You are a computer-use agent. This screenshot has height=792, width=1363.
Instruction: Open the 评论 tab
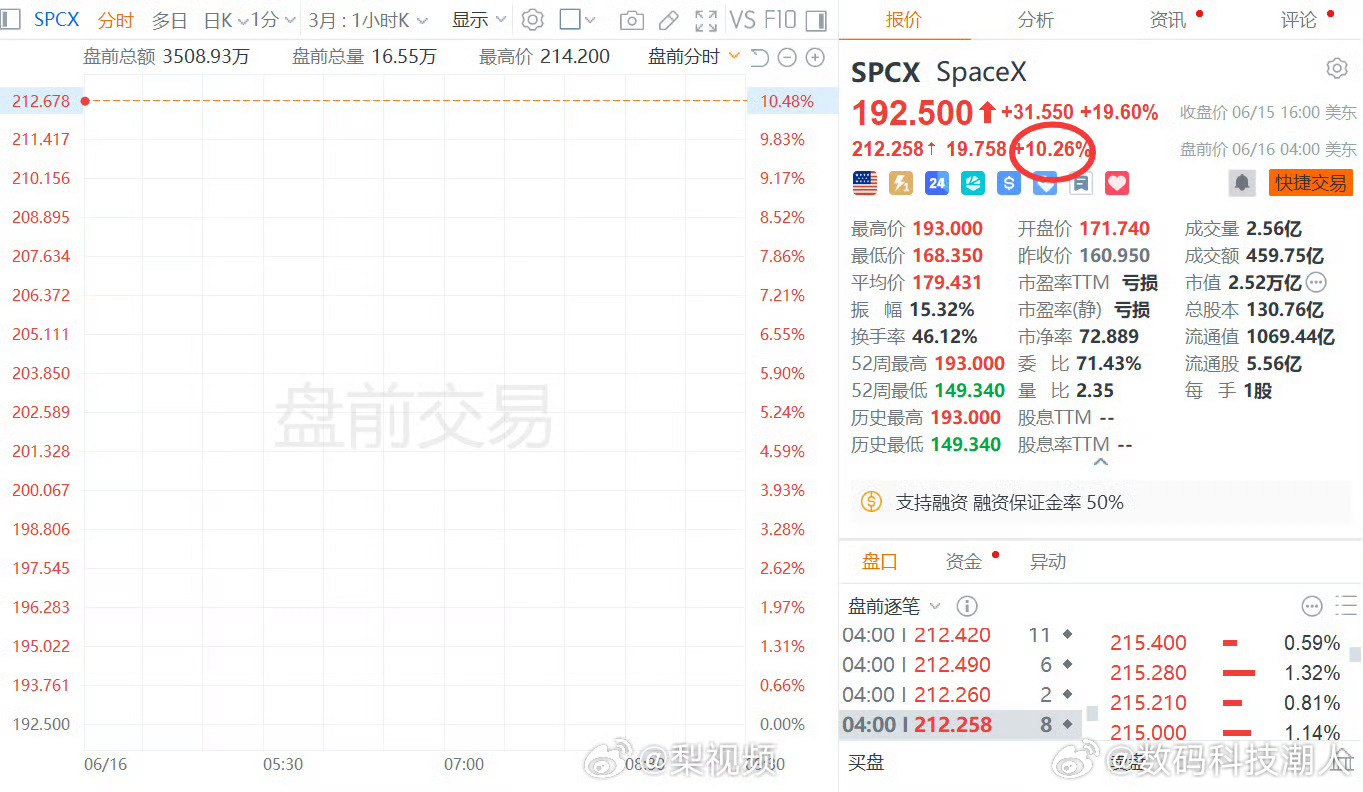(1299, 20)
